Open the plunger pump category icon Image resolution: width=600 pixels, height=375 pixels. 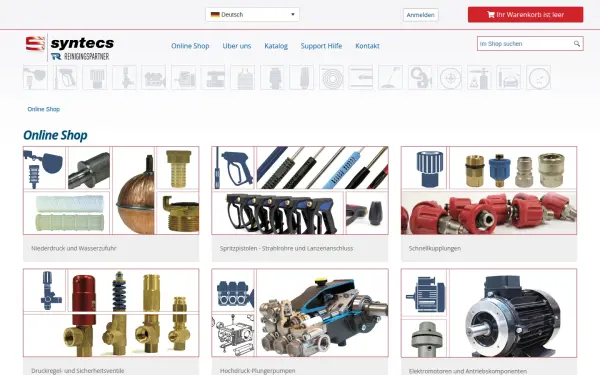click(154, 77)
